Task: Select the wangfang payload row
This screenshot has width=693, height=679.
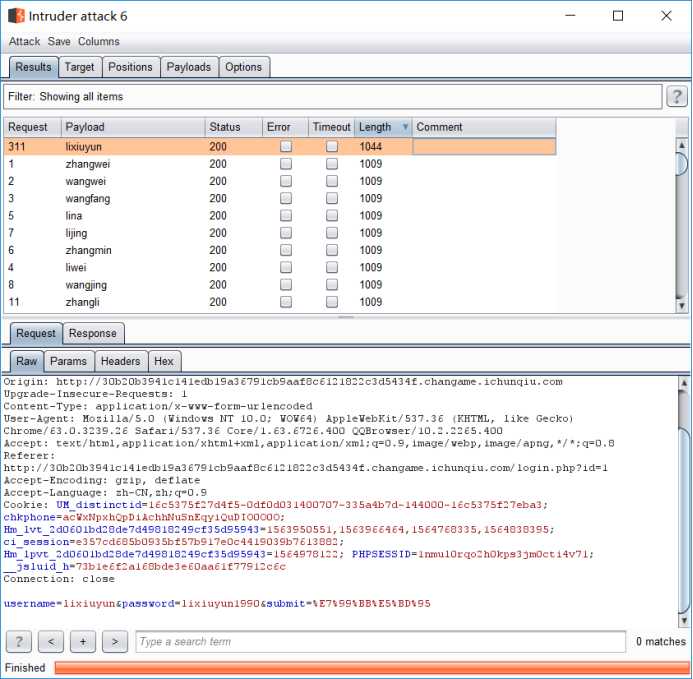Action: click(x=280, y=198)
